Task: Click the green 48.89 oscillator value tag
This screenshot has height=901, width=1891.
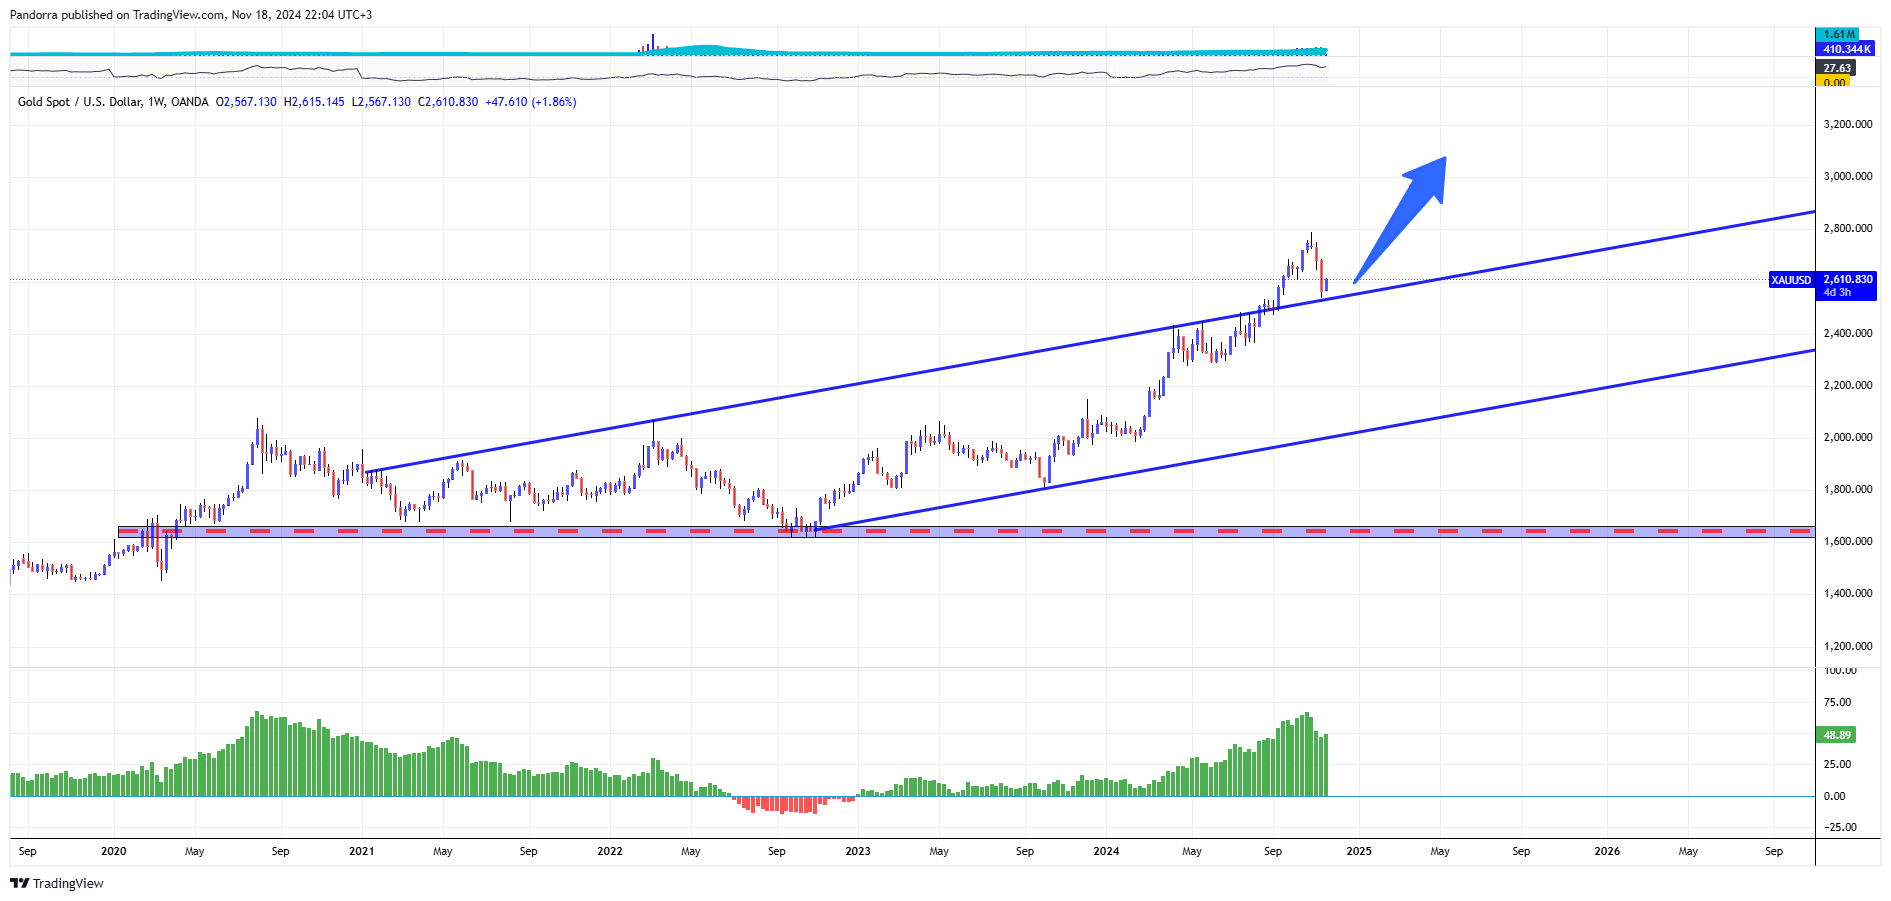Action: [x=1836, y=735]
